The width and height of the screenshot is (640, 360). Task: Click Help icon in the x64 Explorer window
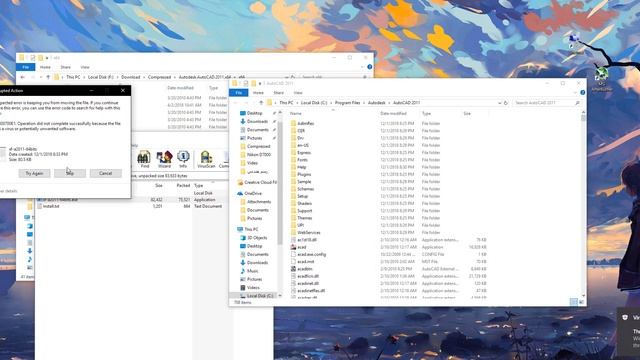369,67
